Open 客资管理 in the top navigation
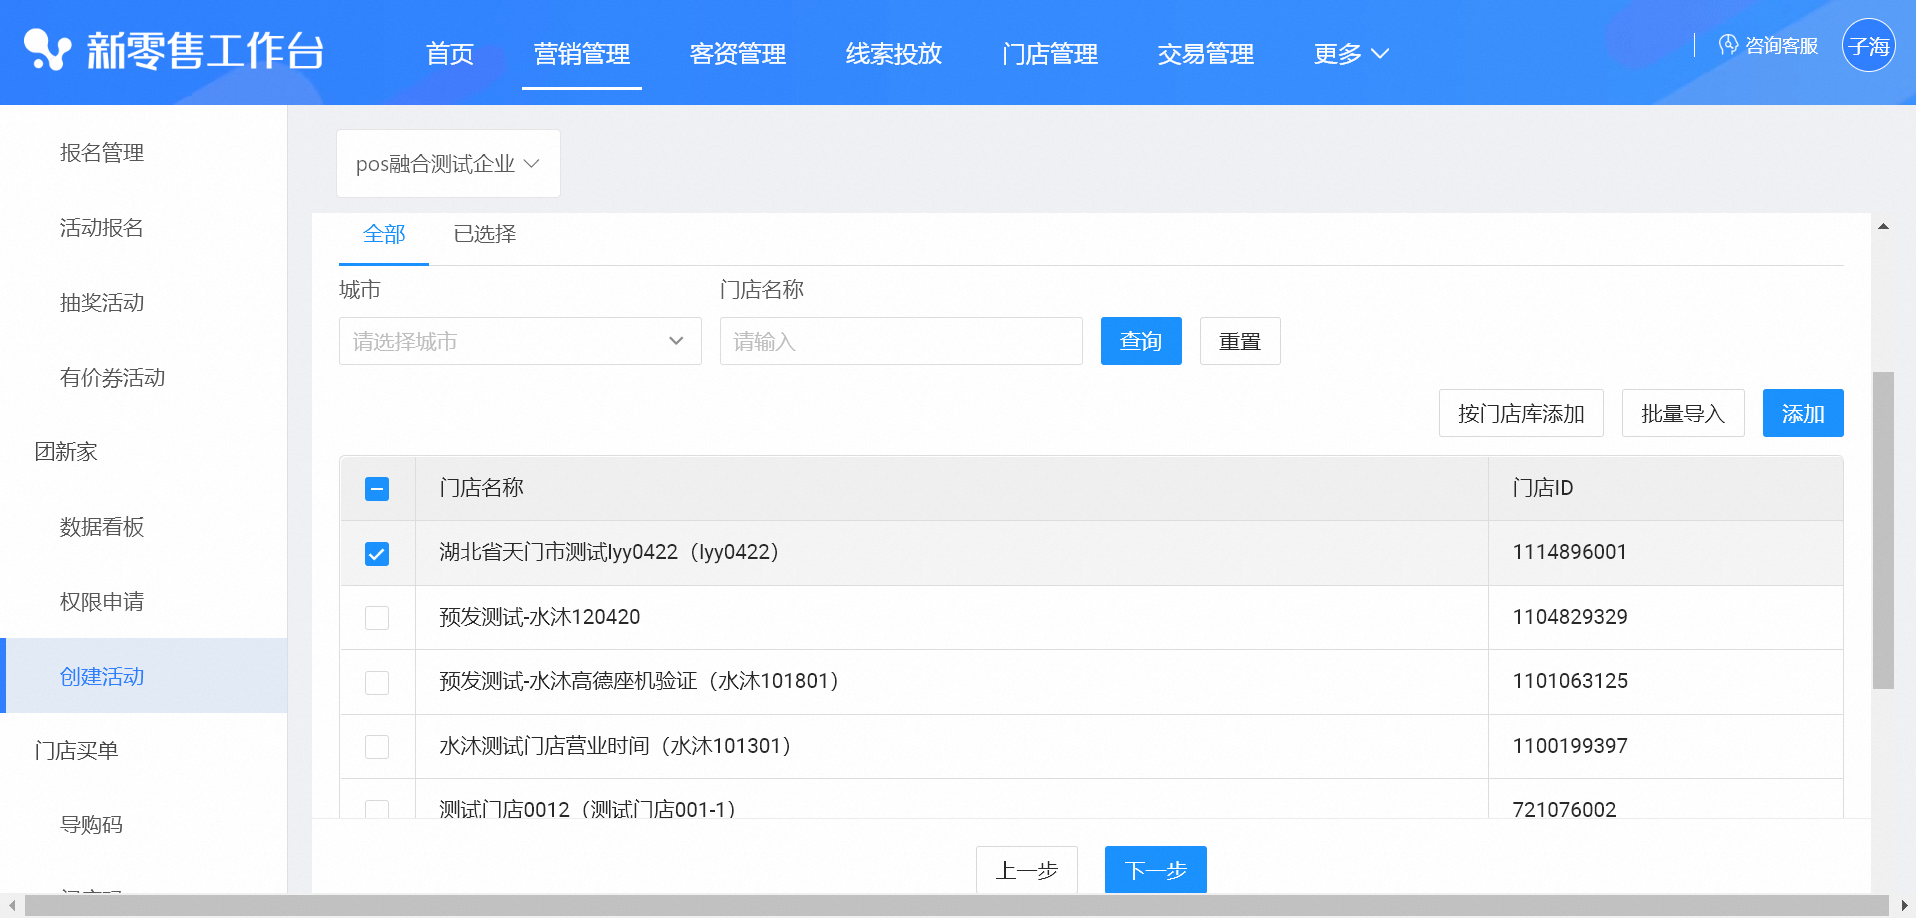The height and width of the screenshot is (918, 1916). point(737,54)
